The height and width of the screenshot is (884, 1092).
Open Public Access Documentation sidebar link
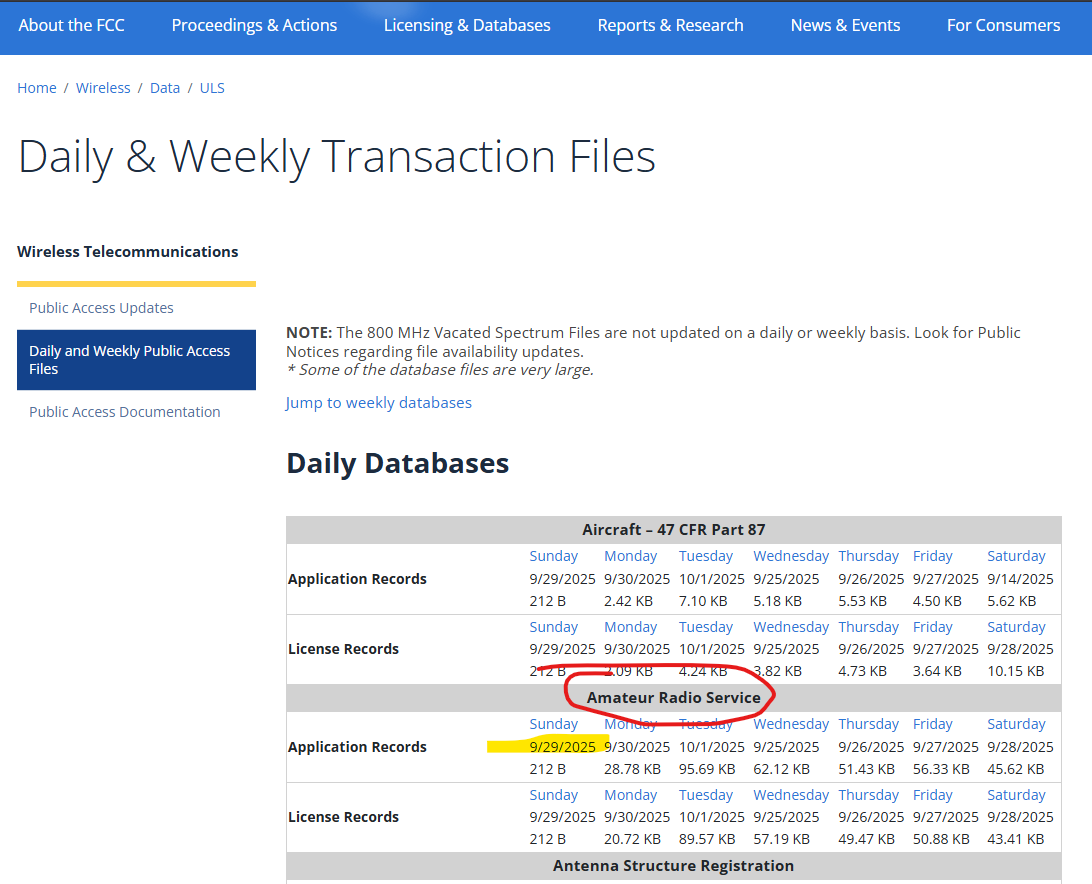point(125,412)
